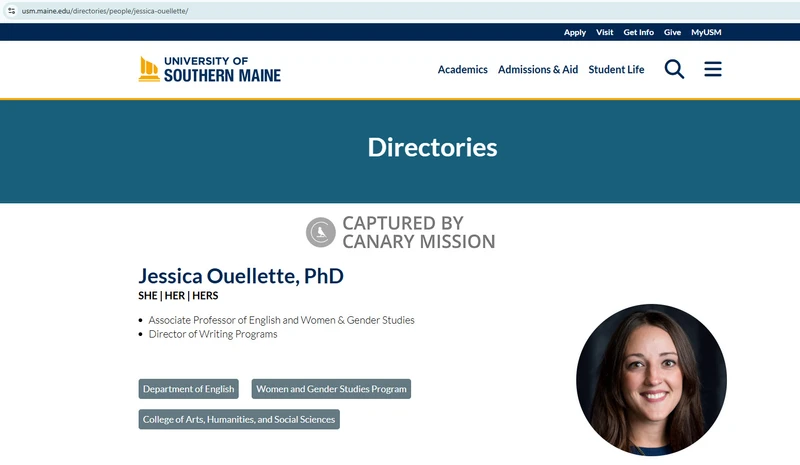The width and height of the screenshot is (800, 465).
Task: Open the Academics menu item
Action: [462, 69]
